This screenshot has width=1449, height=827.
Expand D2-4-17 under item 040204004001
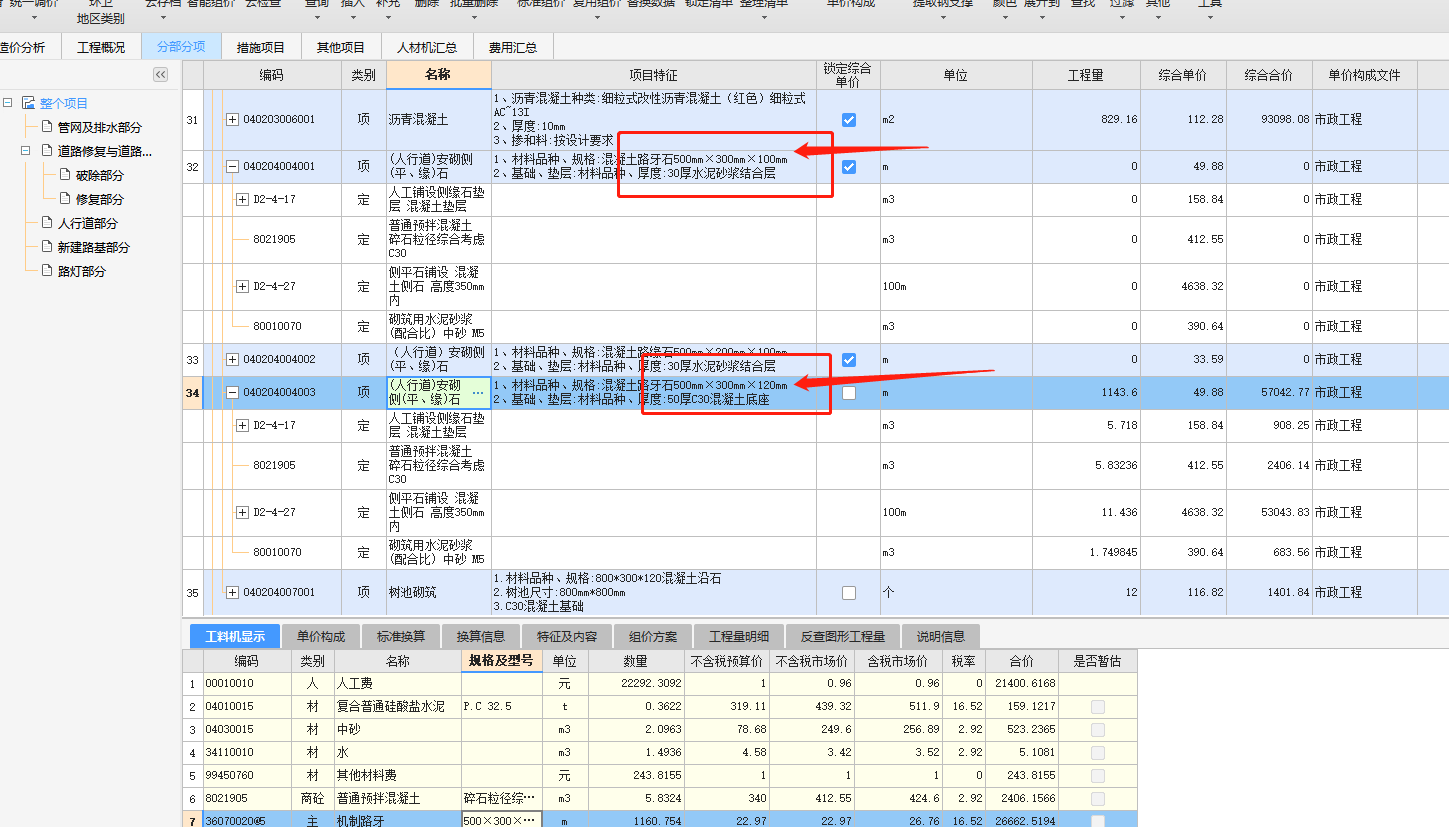[242, 199]
